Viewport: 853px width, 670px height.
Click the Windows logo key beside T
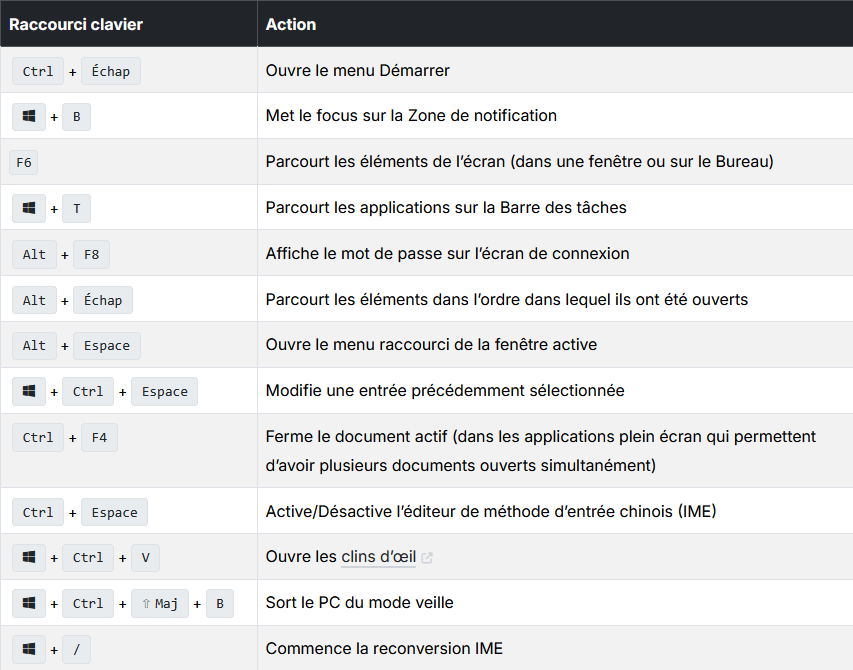coord(29,208)
